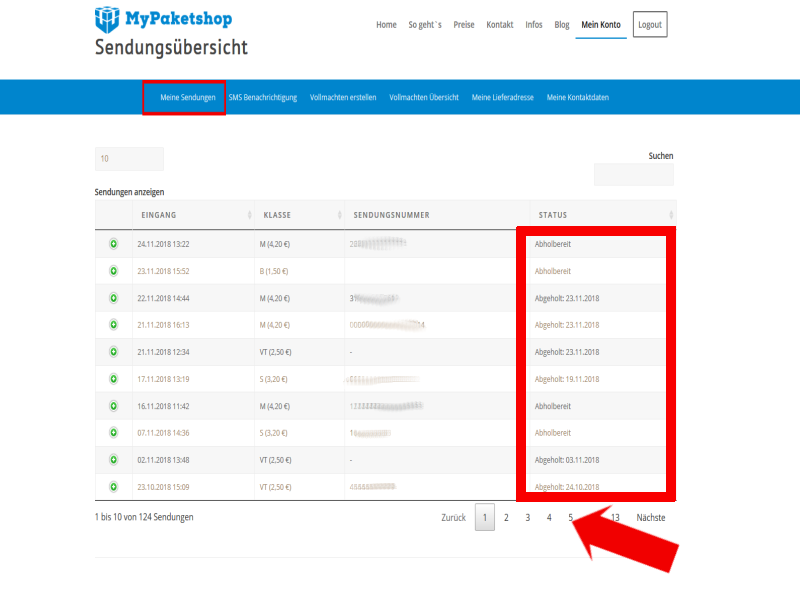This screenshot has width=800, height=600.
Task: Sort by Sendungsnummer column header
Action: click(436, 215)
